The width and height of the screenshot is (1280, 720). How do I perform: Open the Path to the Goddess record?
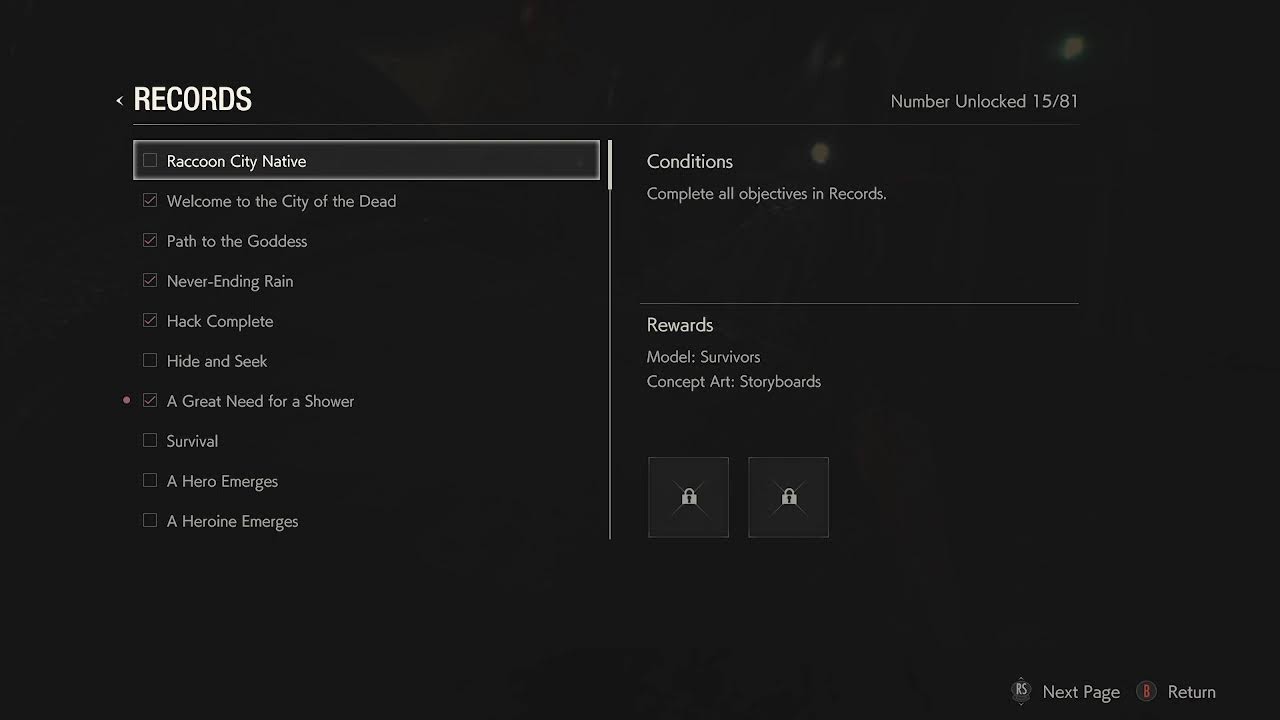366,241
